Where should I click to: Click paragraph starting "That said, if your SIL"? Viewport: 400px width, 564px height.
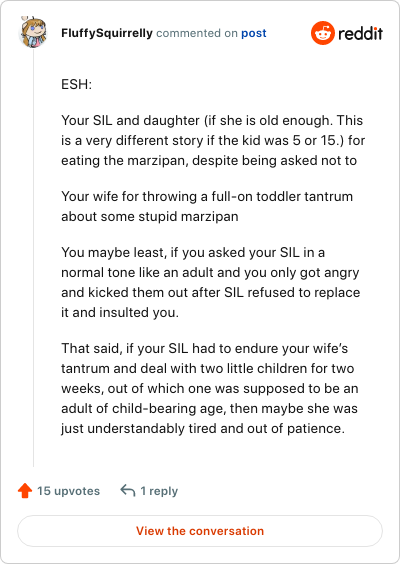click(209, 388)
